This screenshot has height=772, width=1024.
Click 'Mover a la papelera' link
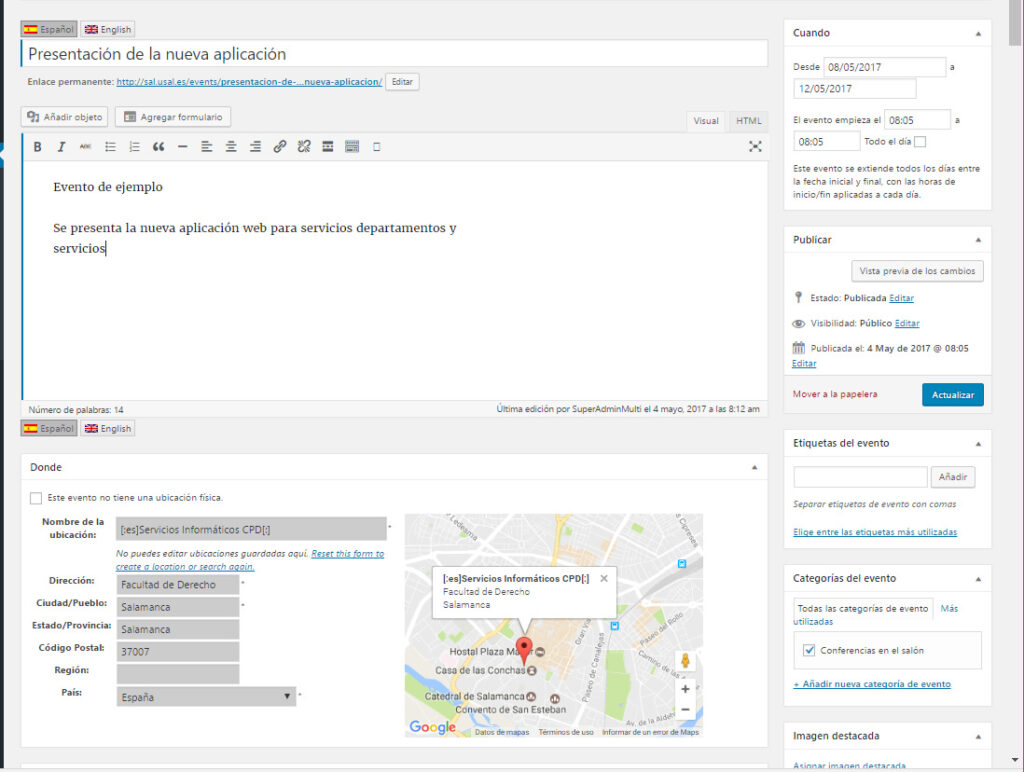pos(834,395)
